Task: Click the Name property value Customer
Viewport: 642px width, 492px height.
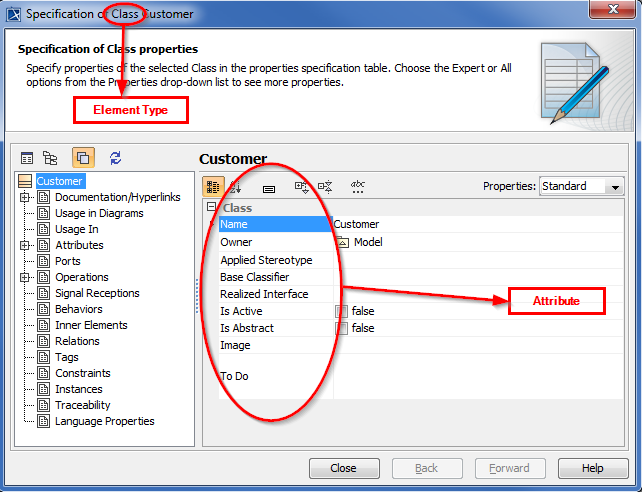Action: (x=477, y=224)
